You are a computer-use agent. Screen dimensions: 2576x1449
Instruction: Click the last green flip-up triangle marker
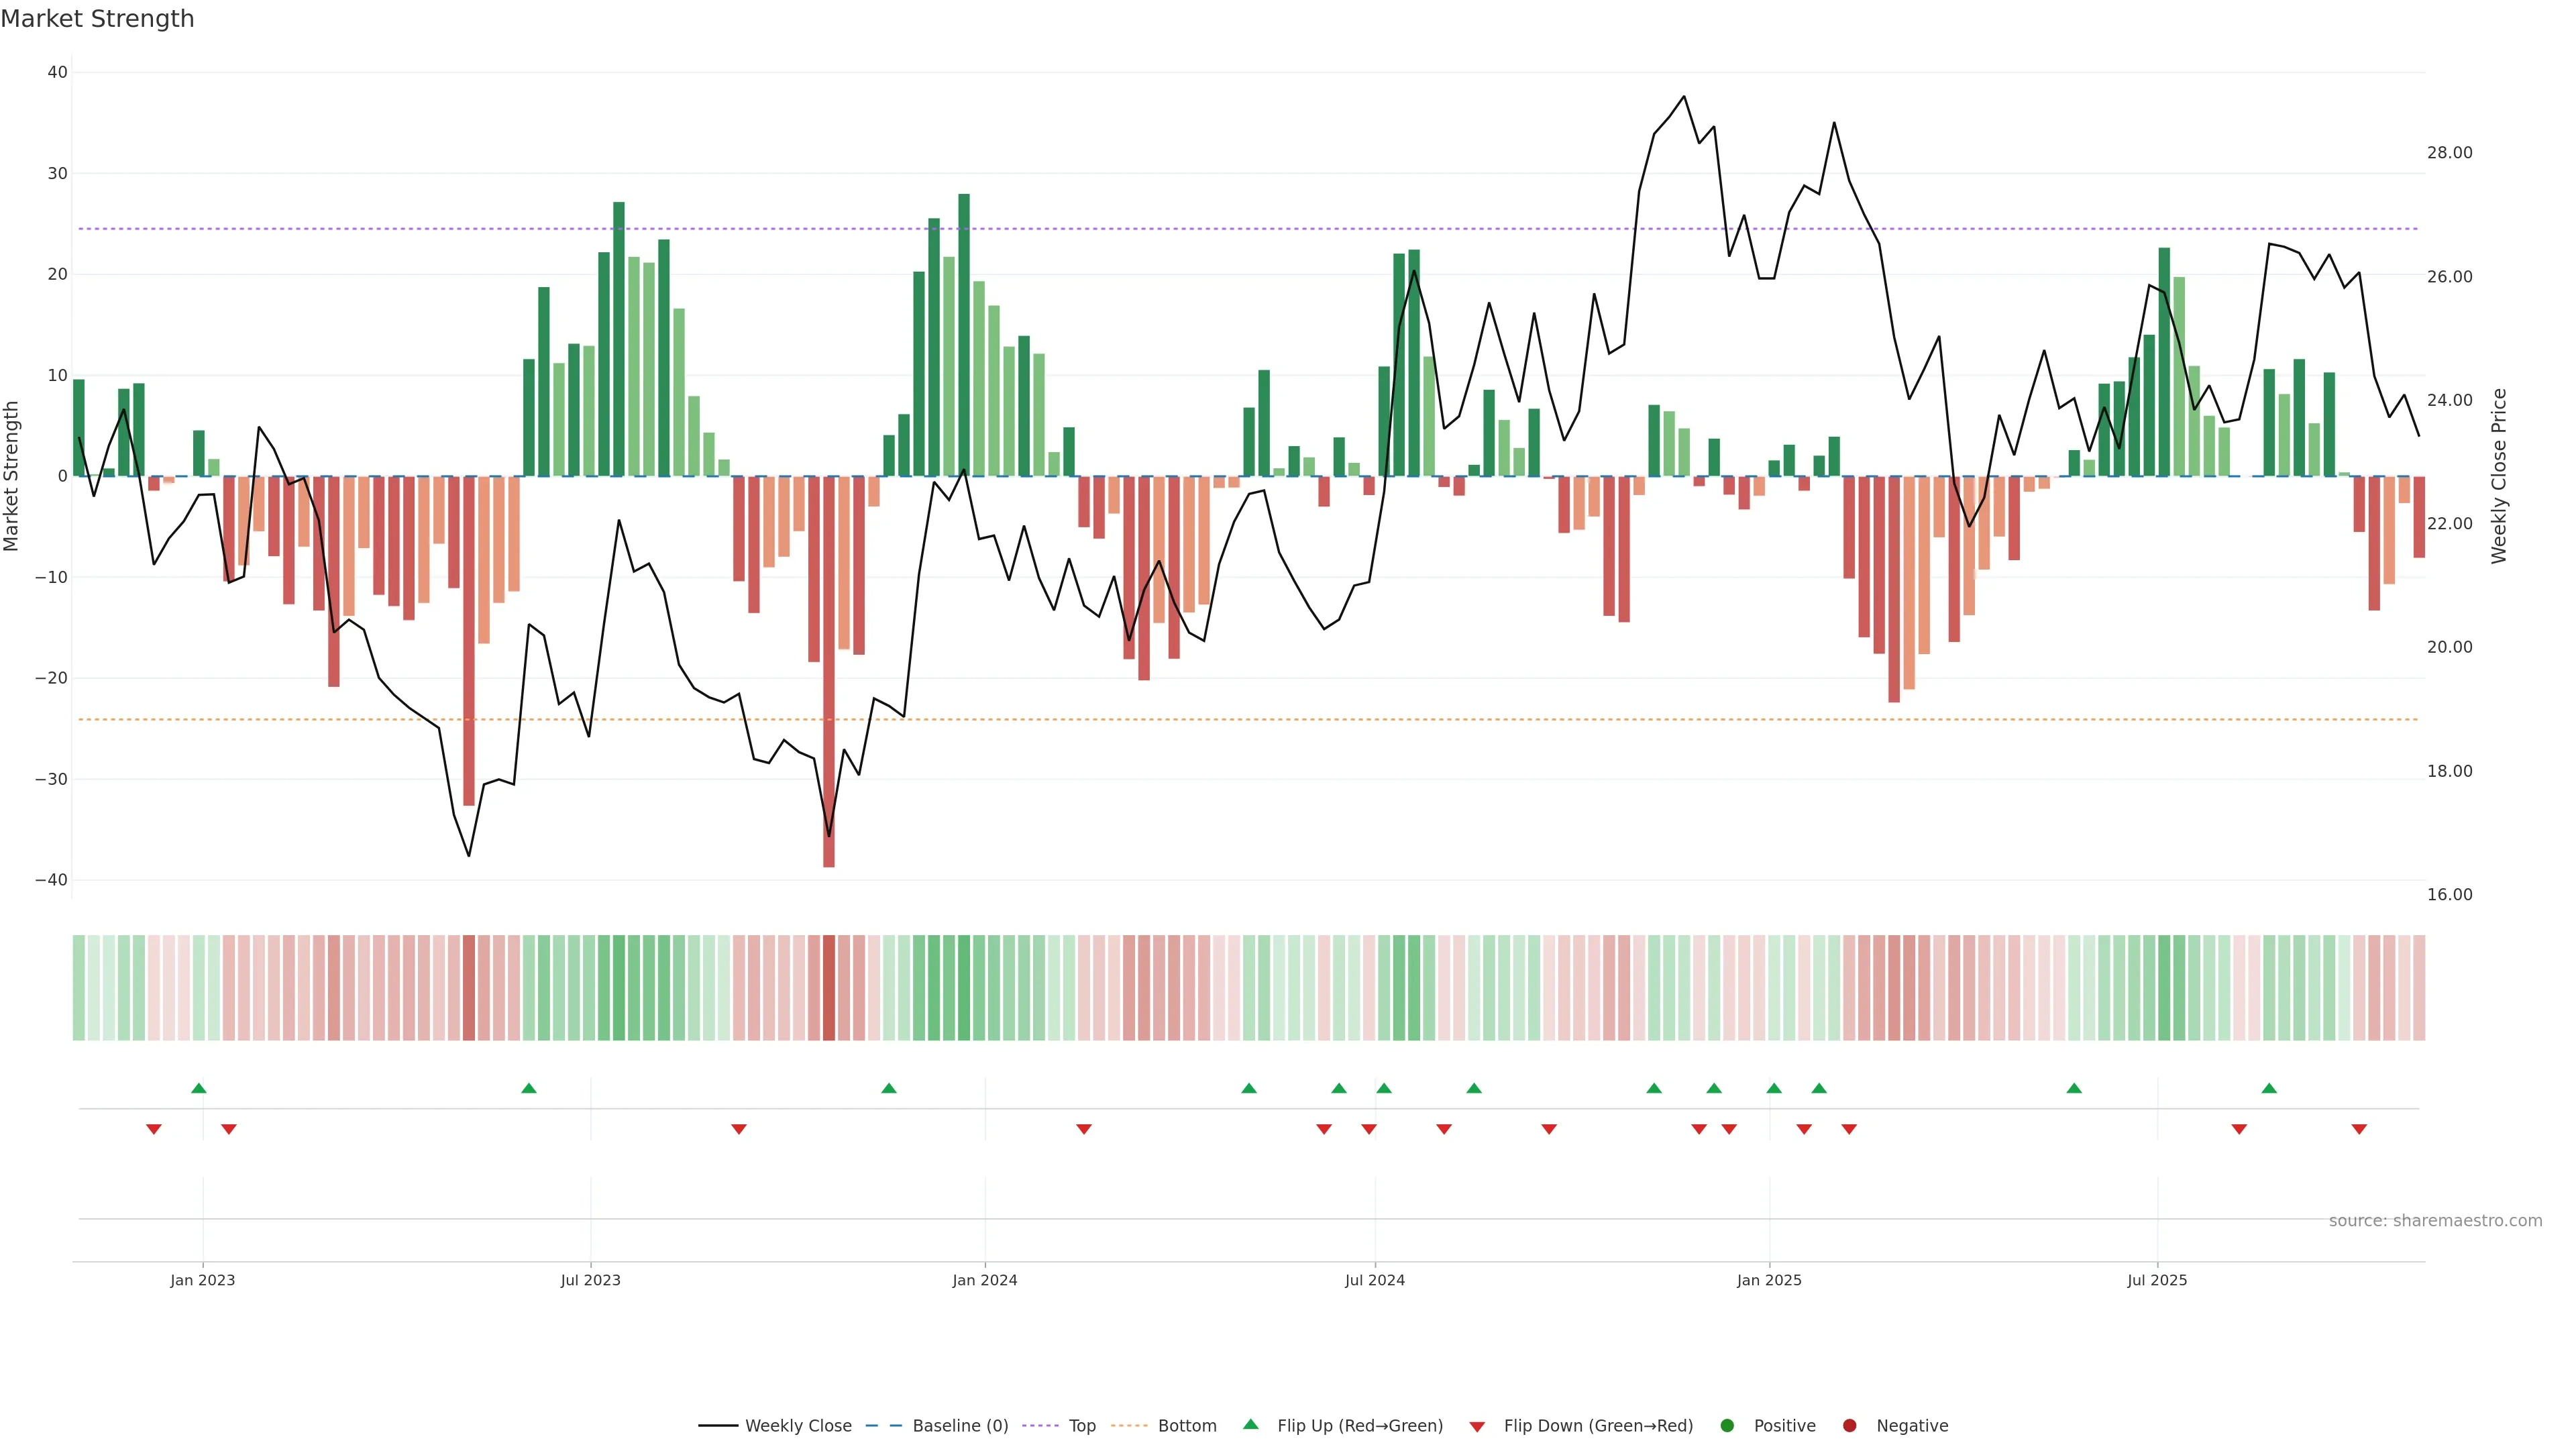point(2269,1088)
